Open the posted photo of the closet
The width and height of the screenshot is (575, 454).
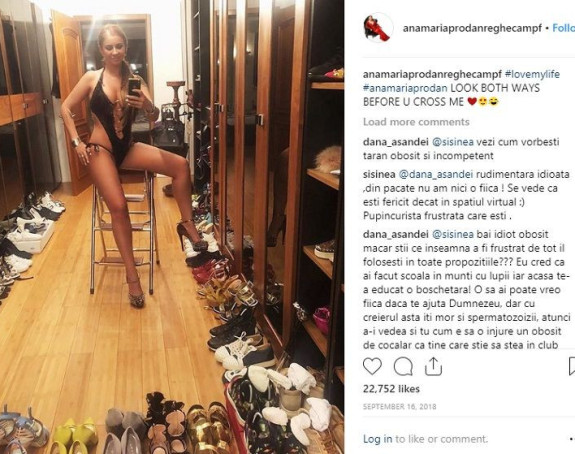[172, 227]
